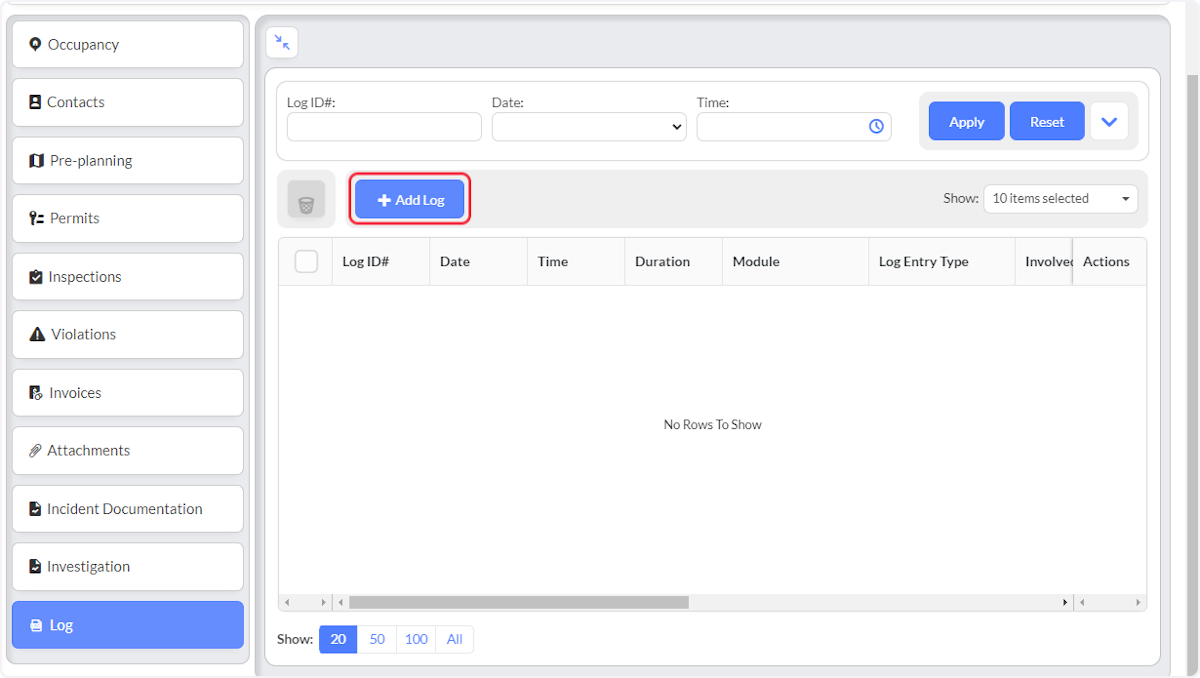Screen dimensions: 1200x678
Task: Click the table scroll right arrow
Action: (x=1065, y=603)
